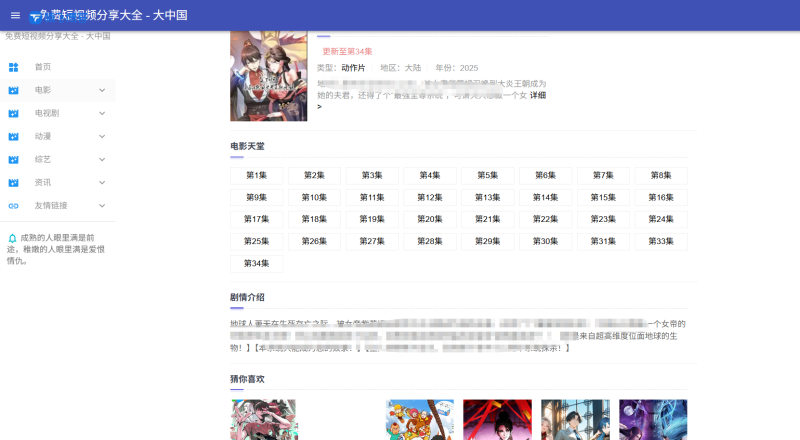Expand the 综艺 submenu chevron
Viewport: 800px width, 440px height.
pos(102,160)
